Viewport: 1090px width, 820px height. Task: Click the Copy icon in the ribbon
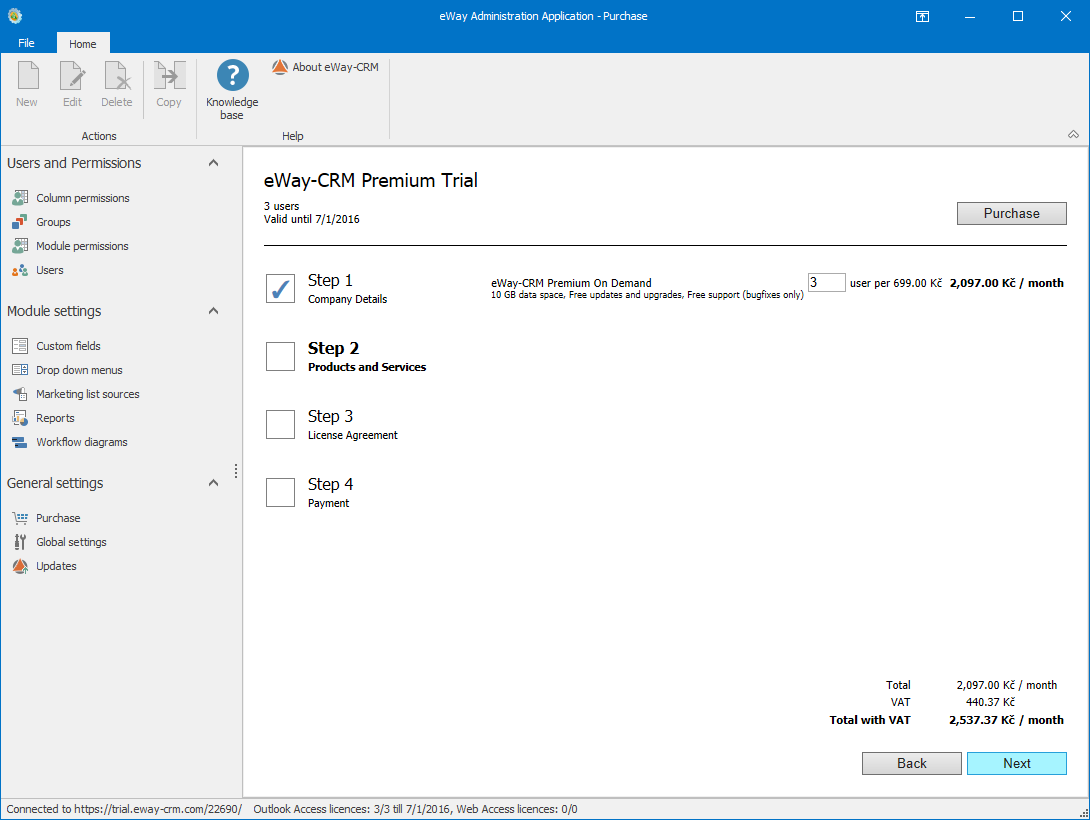[169, 75]
